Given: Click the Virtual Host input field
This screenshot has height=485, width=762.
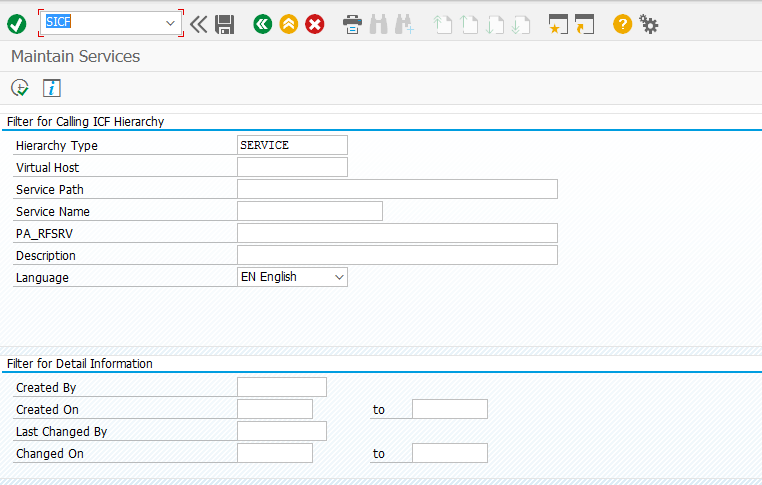Looking at the screenshot, I should pyautogui.click(x=292, y=167).
